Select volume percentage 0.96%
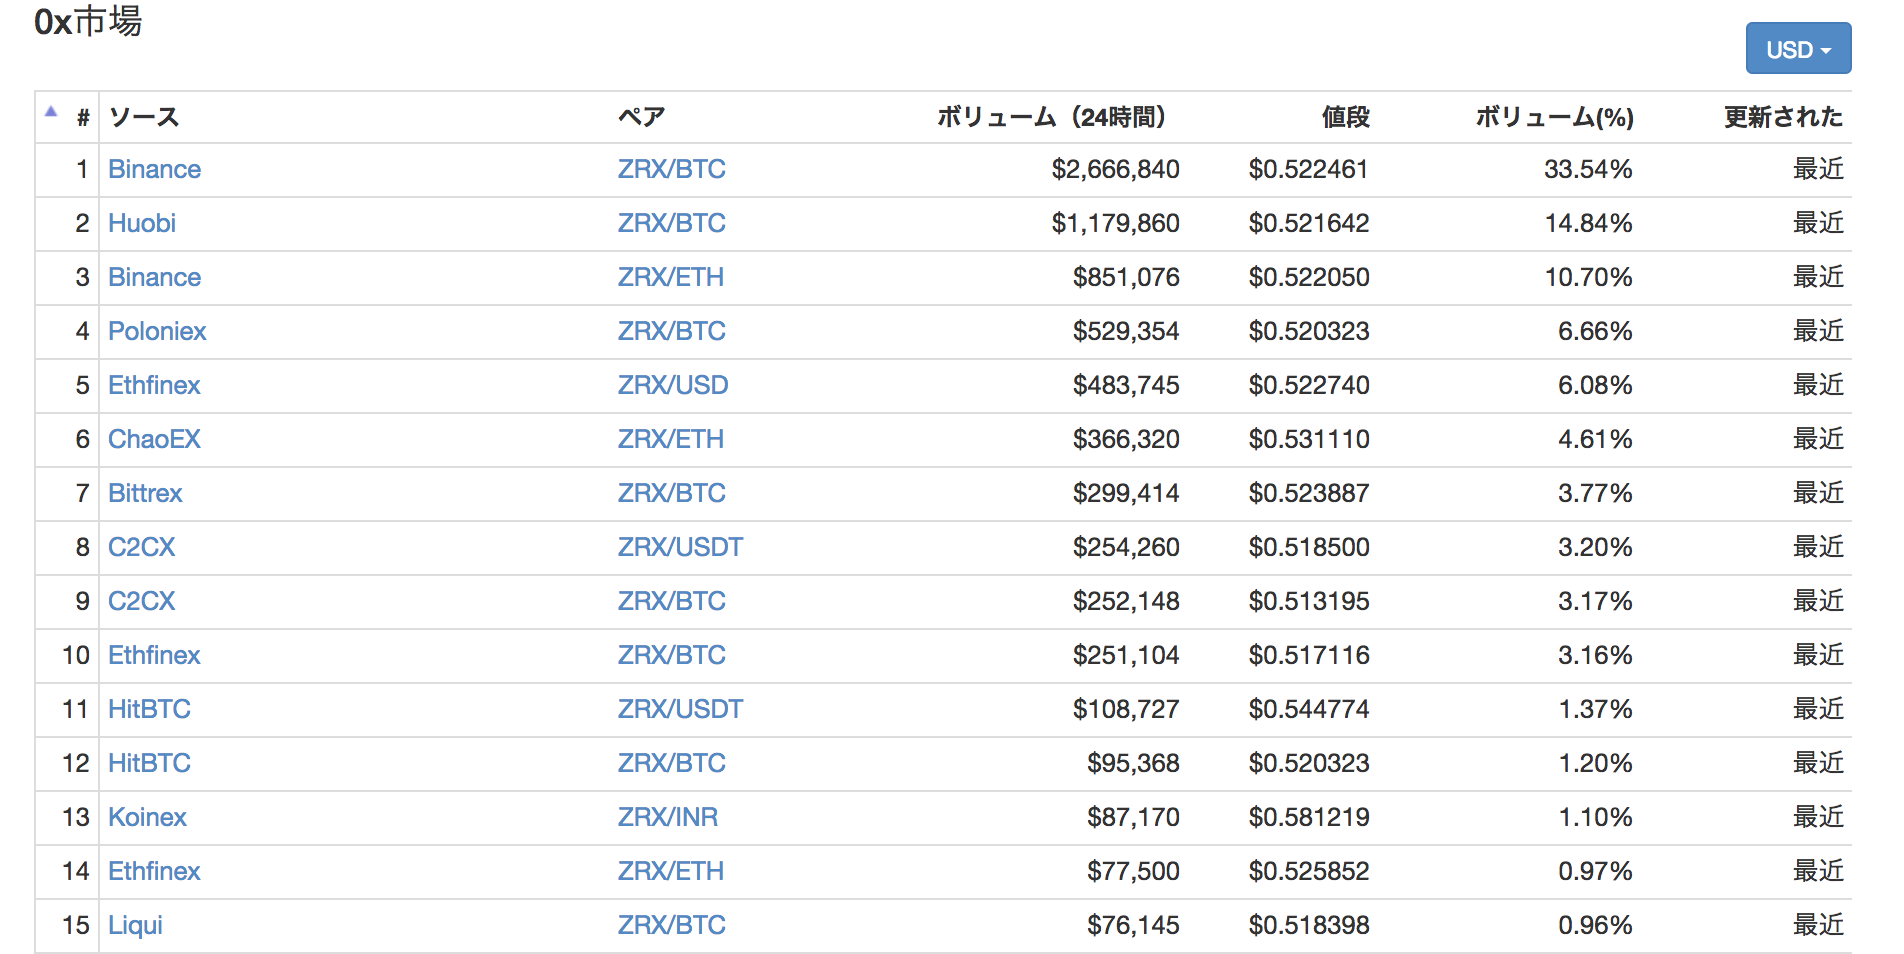 point(1595,925)
